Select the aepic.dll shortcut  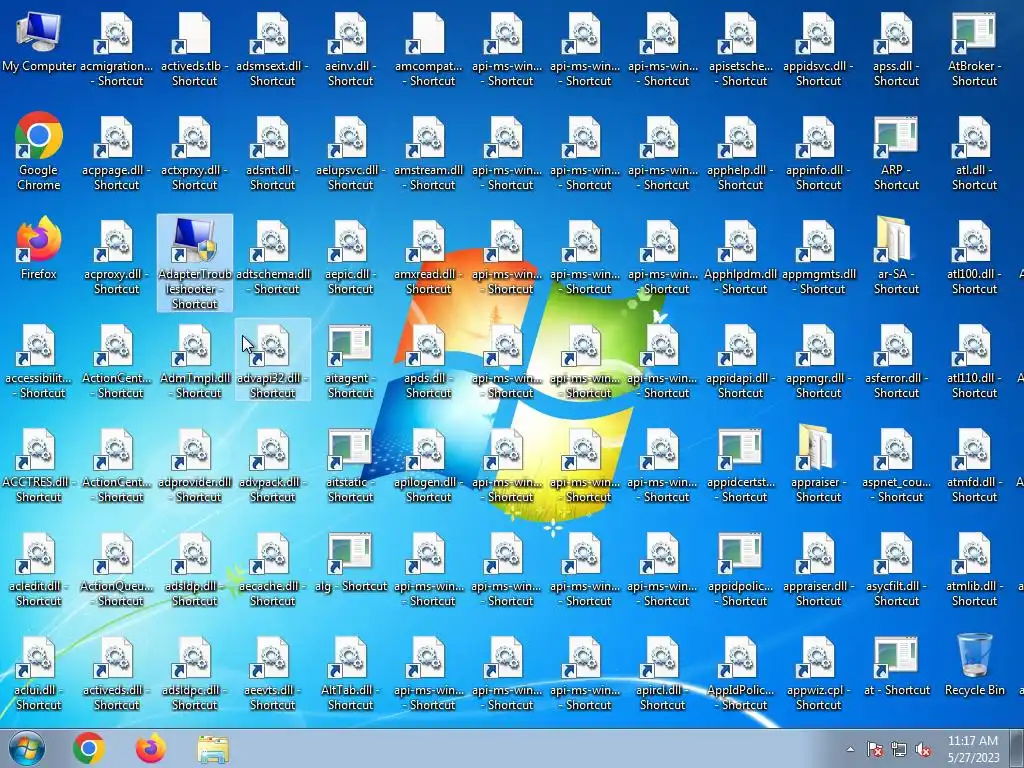pyautogui.click(x=350, y=256)
